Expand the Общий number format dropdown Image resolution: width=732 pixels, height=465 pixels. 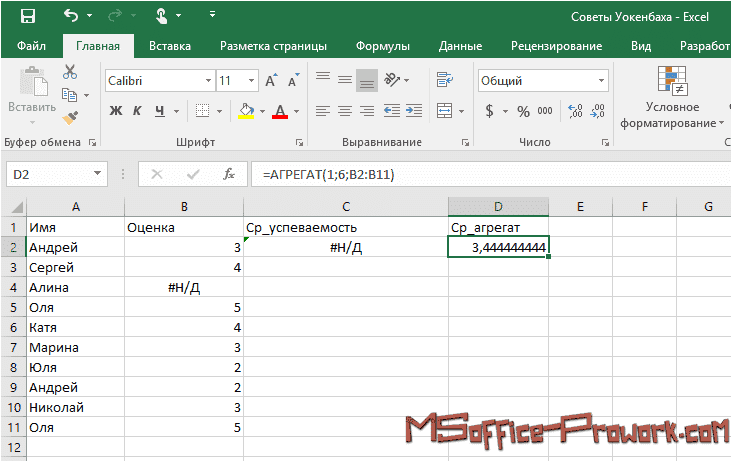click(x=603, y=81)
